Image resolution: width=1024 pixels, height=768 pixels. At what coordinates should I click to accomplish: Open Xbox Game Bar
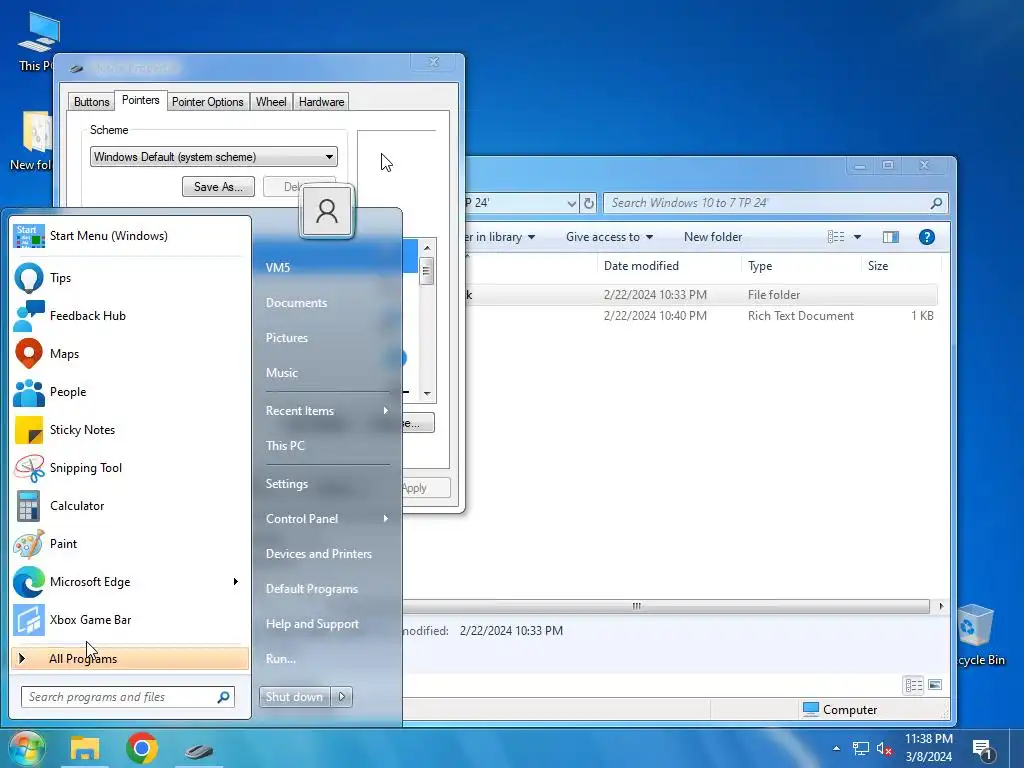pos(29,620)
